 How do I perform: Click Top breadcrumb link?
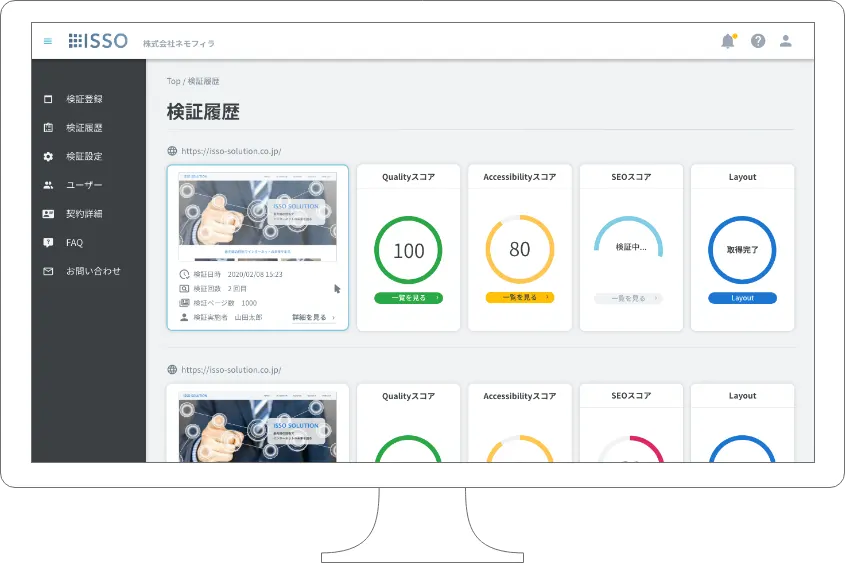coord(174,81)
